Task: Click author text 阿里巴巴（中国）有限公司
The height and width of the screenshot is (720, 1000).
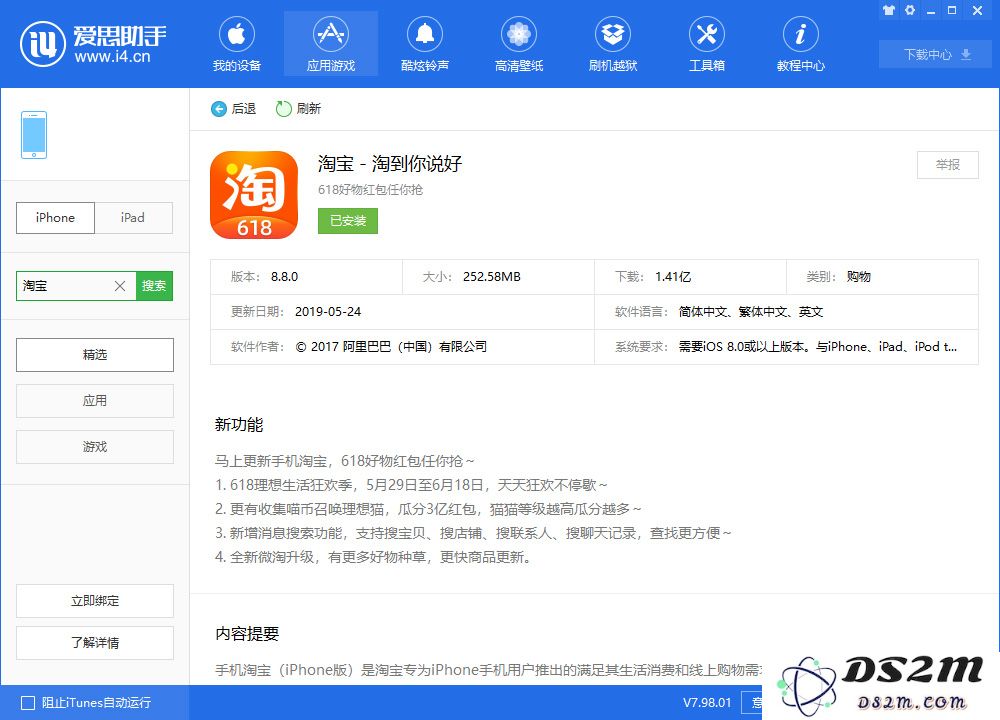Action: point(415,347)
